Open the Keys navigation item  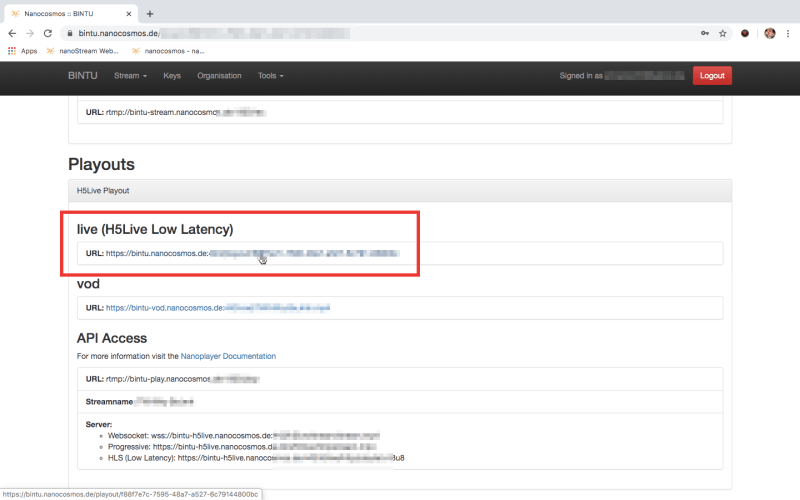tap(172, 76)
